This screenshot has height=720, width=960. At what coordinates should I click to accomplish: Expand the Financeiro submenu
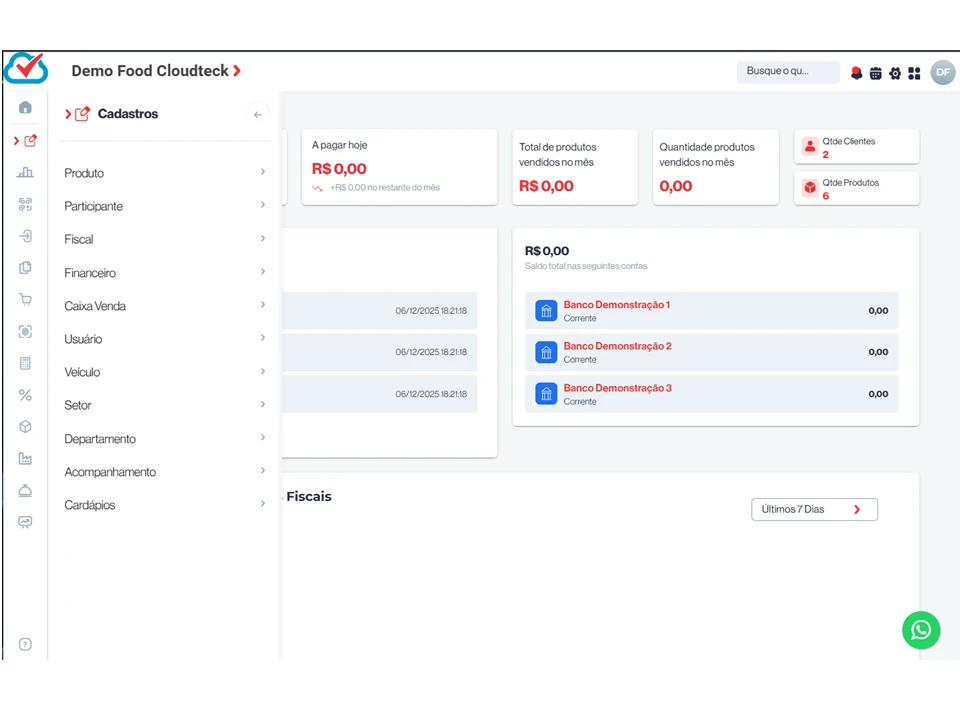pos(164,273)
